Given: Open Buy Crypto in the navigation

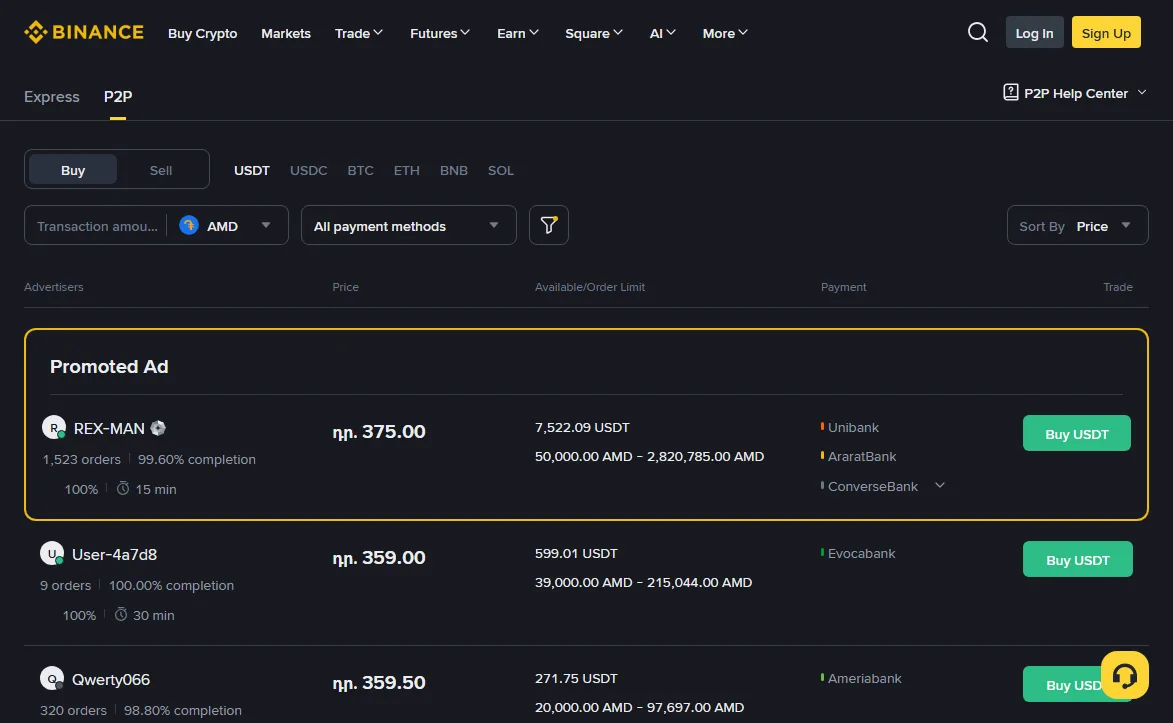Looking at the screenshot, I should 203,33.
